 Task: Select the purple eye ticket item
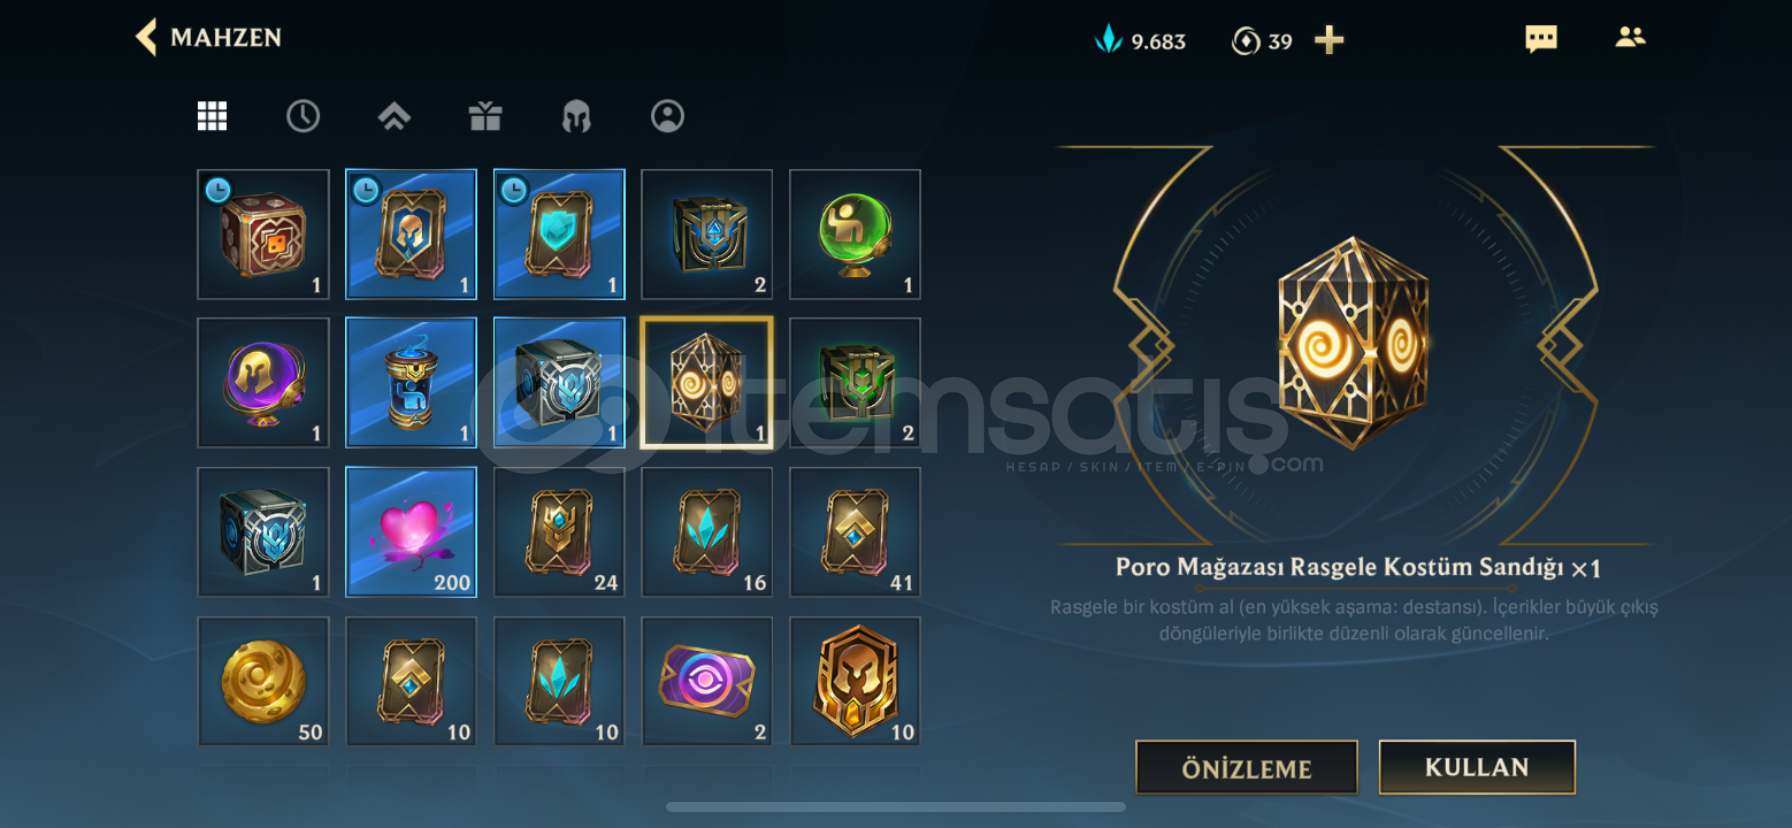[707, 681]
